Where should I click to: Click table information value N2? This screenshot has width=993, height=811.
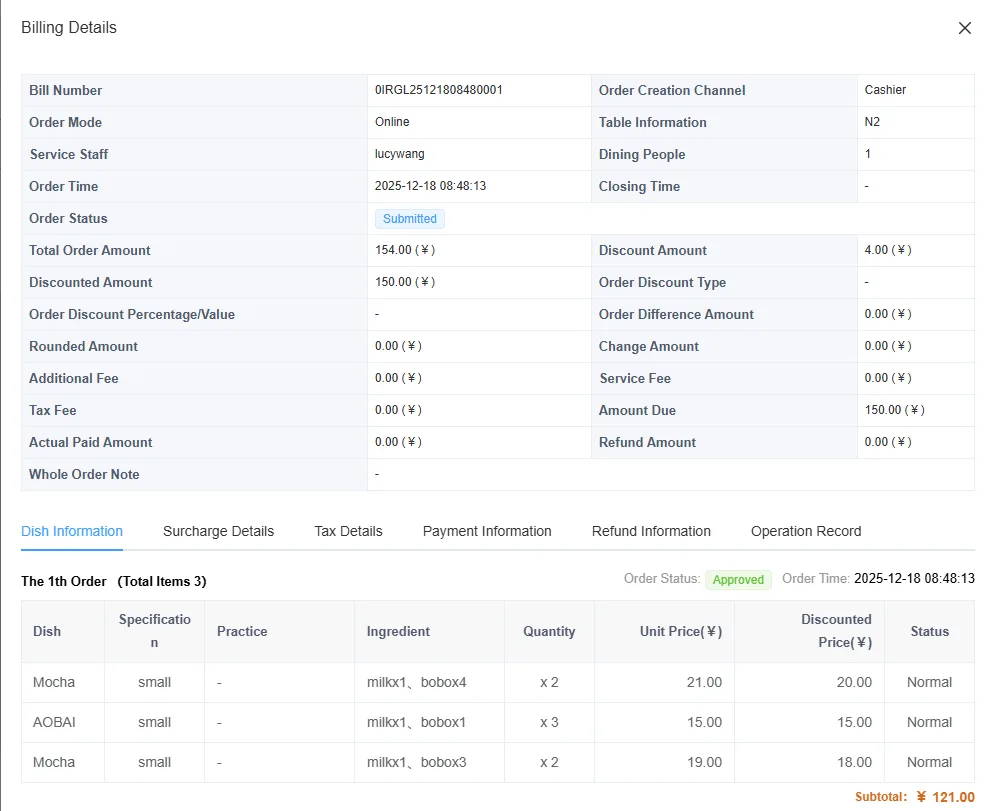(x=872, y=122)
